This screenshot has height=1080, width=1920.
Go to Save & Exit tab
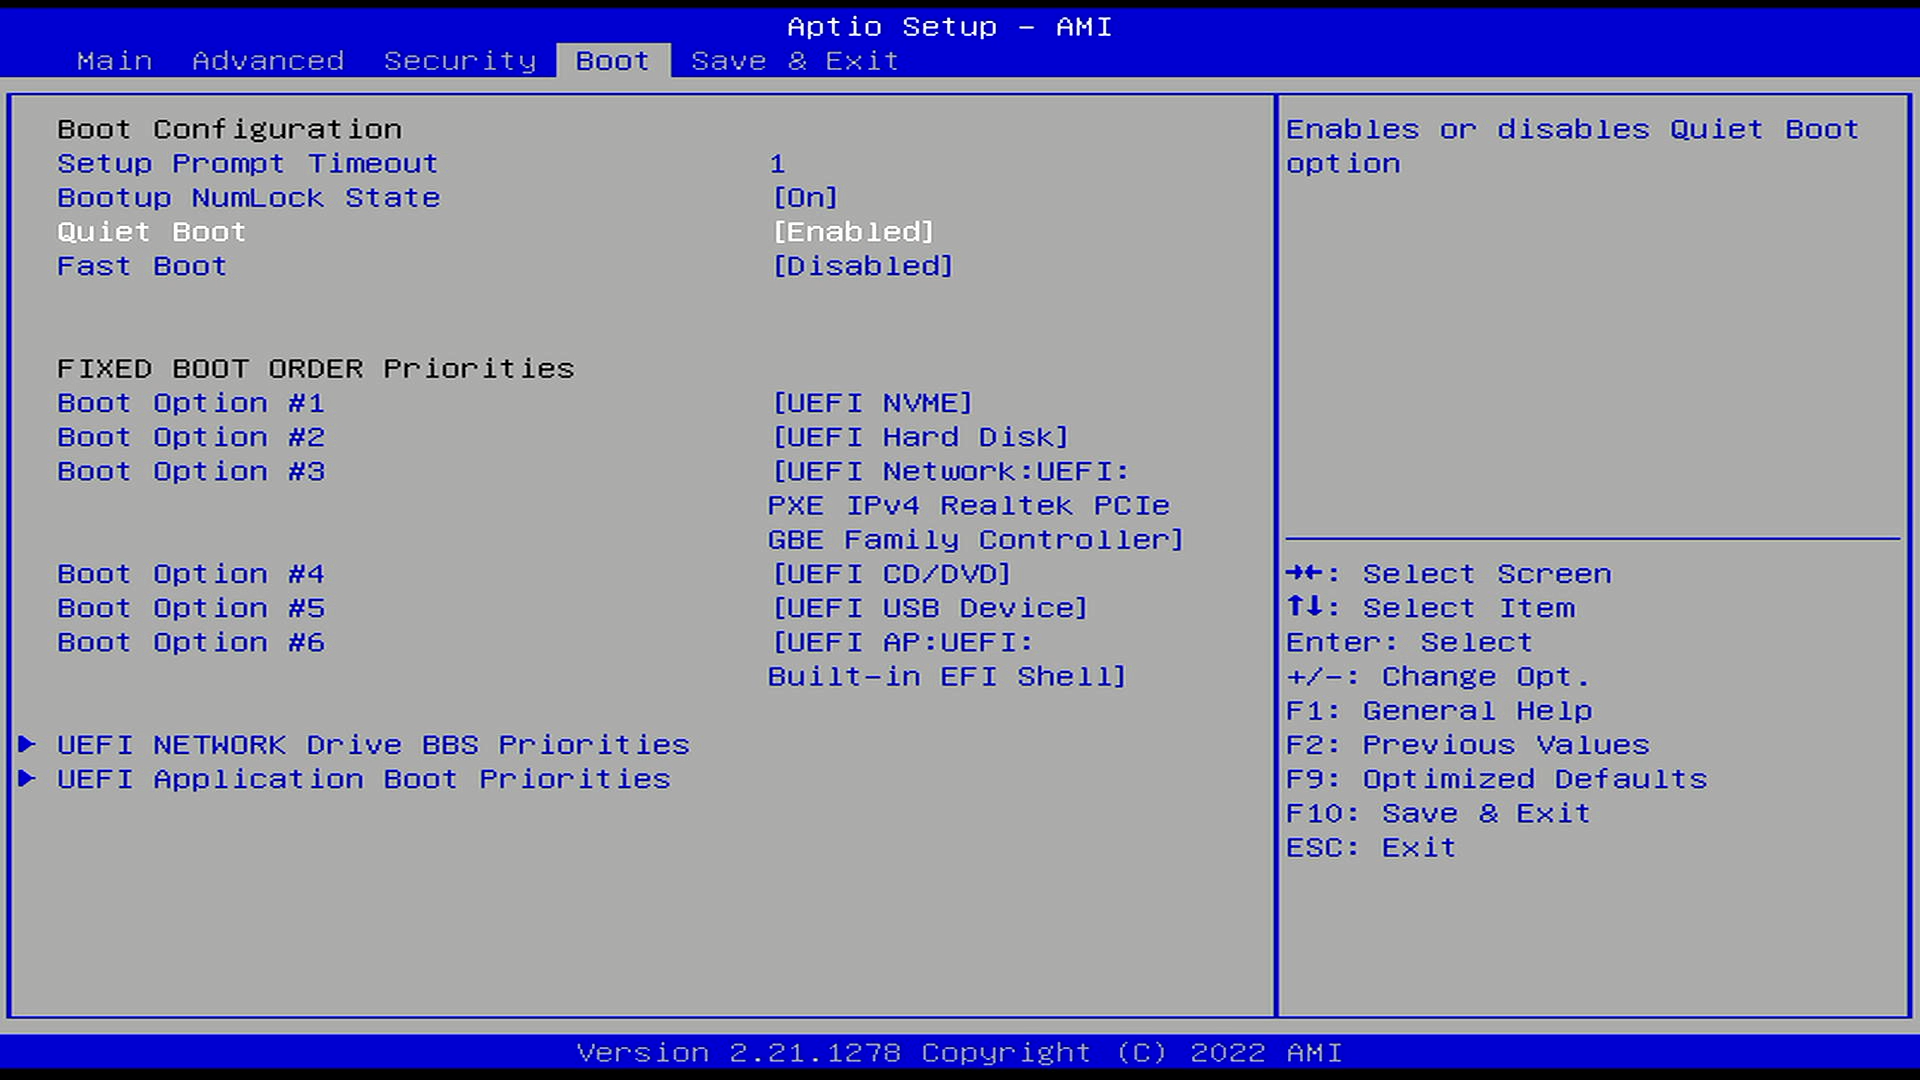(794, 61)
